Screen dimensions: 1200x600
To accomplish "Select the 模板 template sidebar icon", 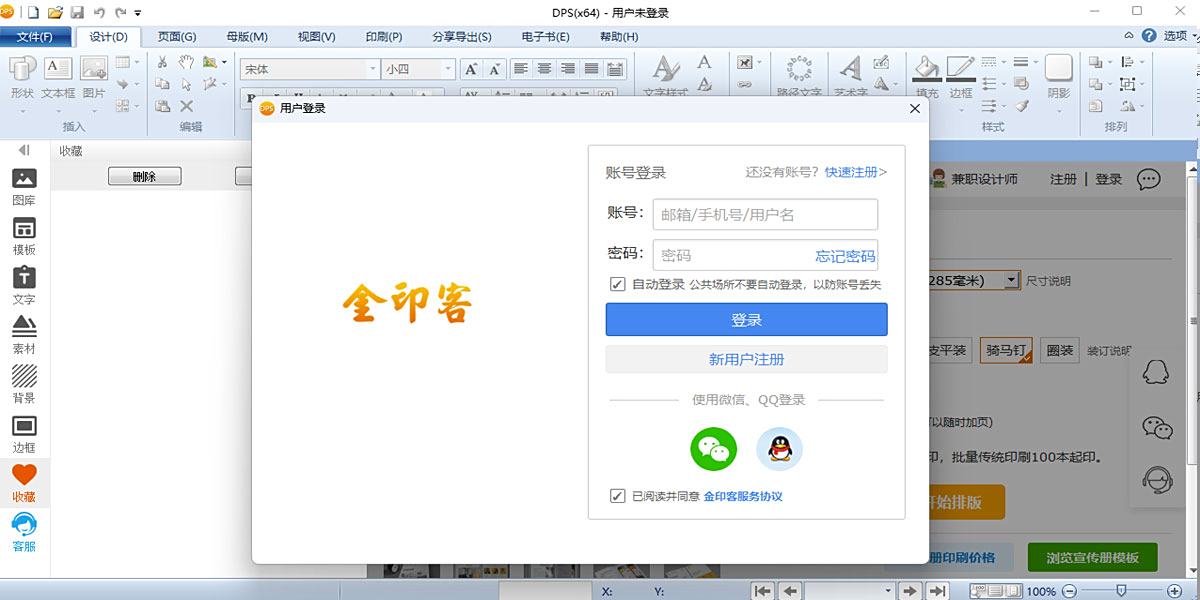I will coord(24,237).
